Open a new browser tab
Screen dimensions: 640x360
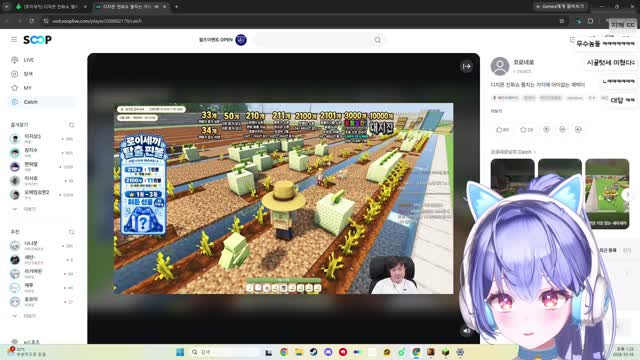coord(176,7)
